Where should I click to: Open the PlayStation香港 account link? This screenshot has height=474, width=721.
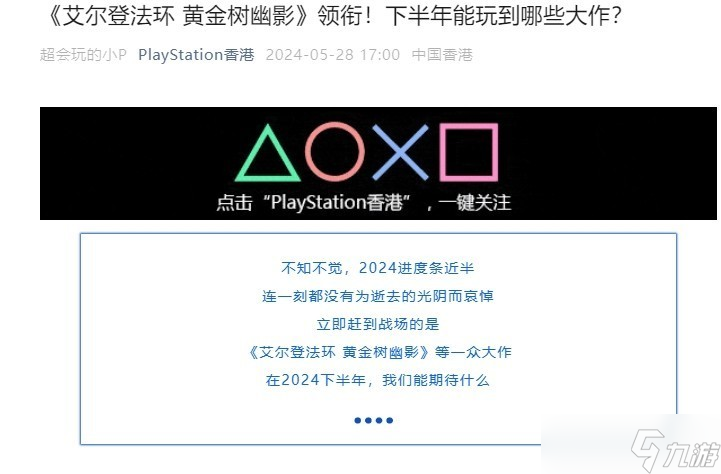click(x=196, y=55)
